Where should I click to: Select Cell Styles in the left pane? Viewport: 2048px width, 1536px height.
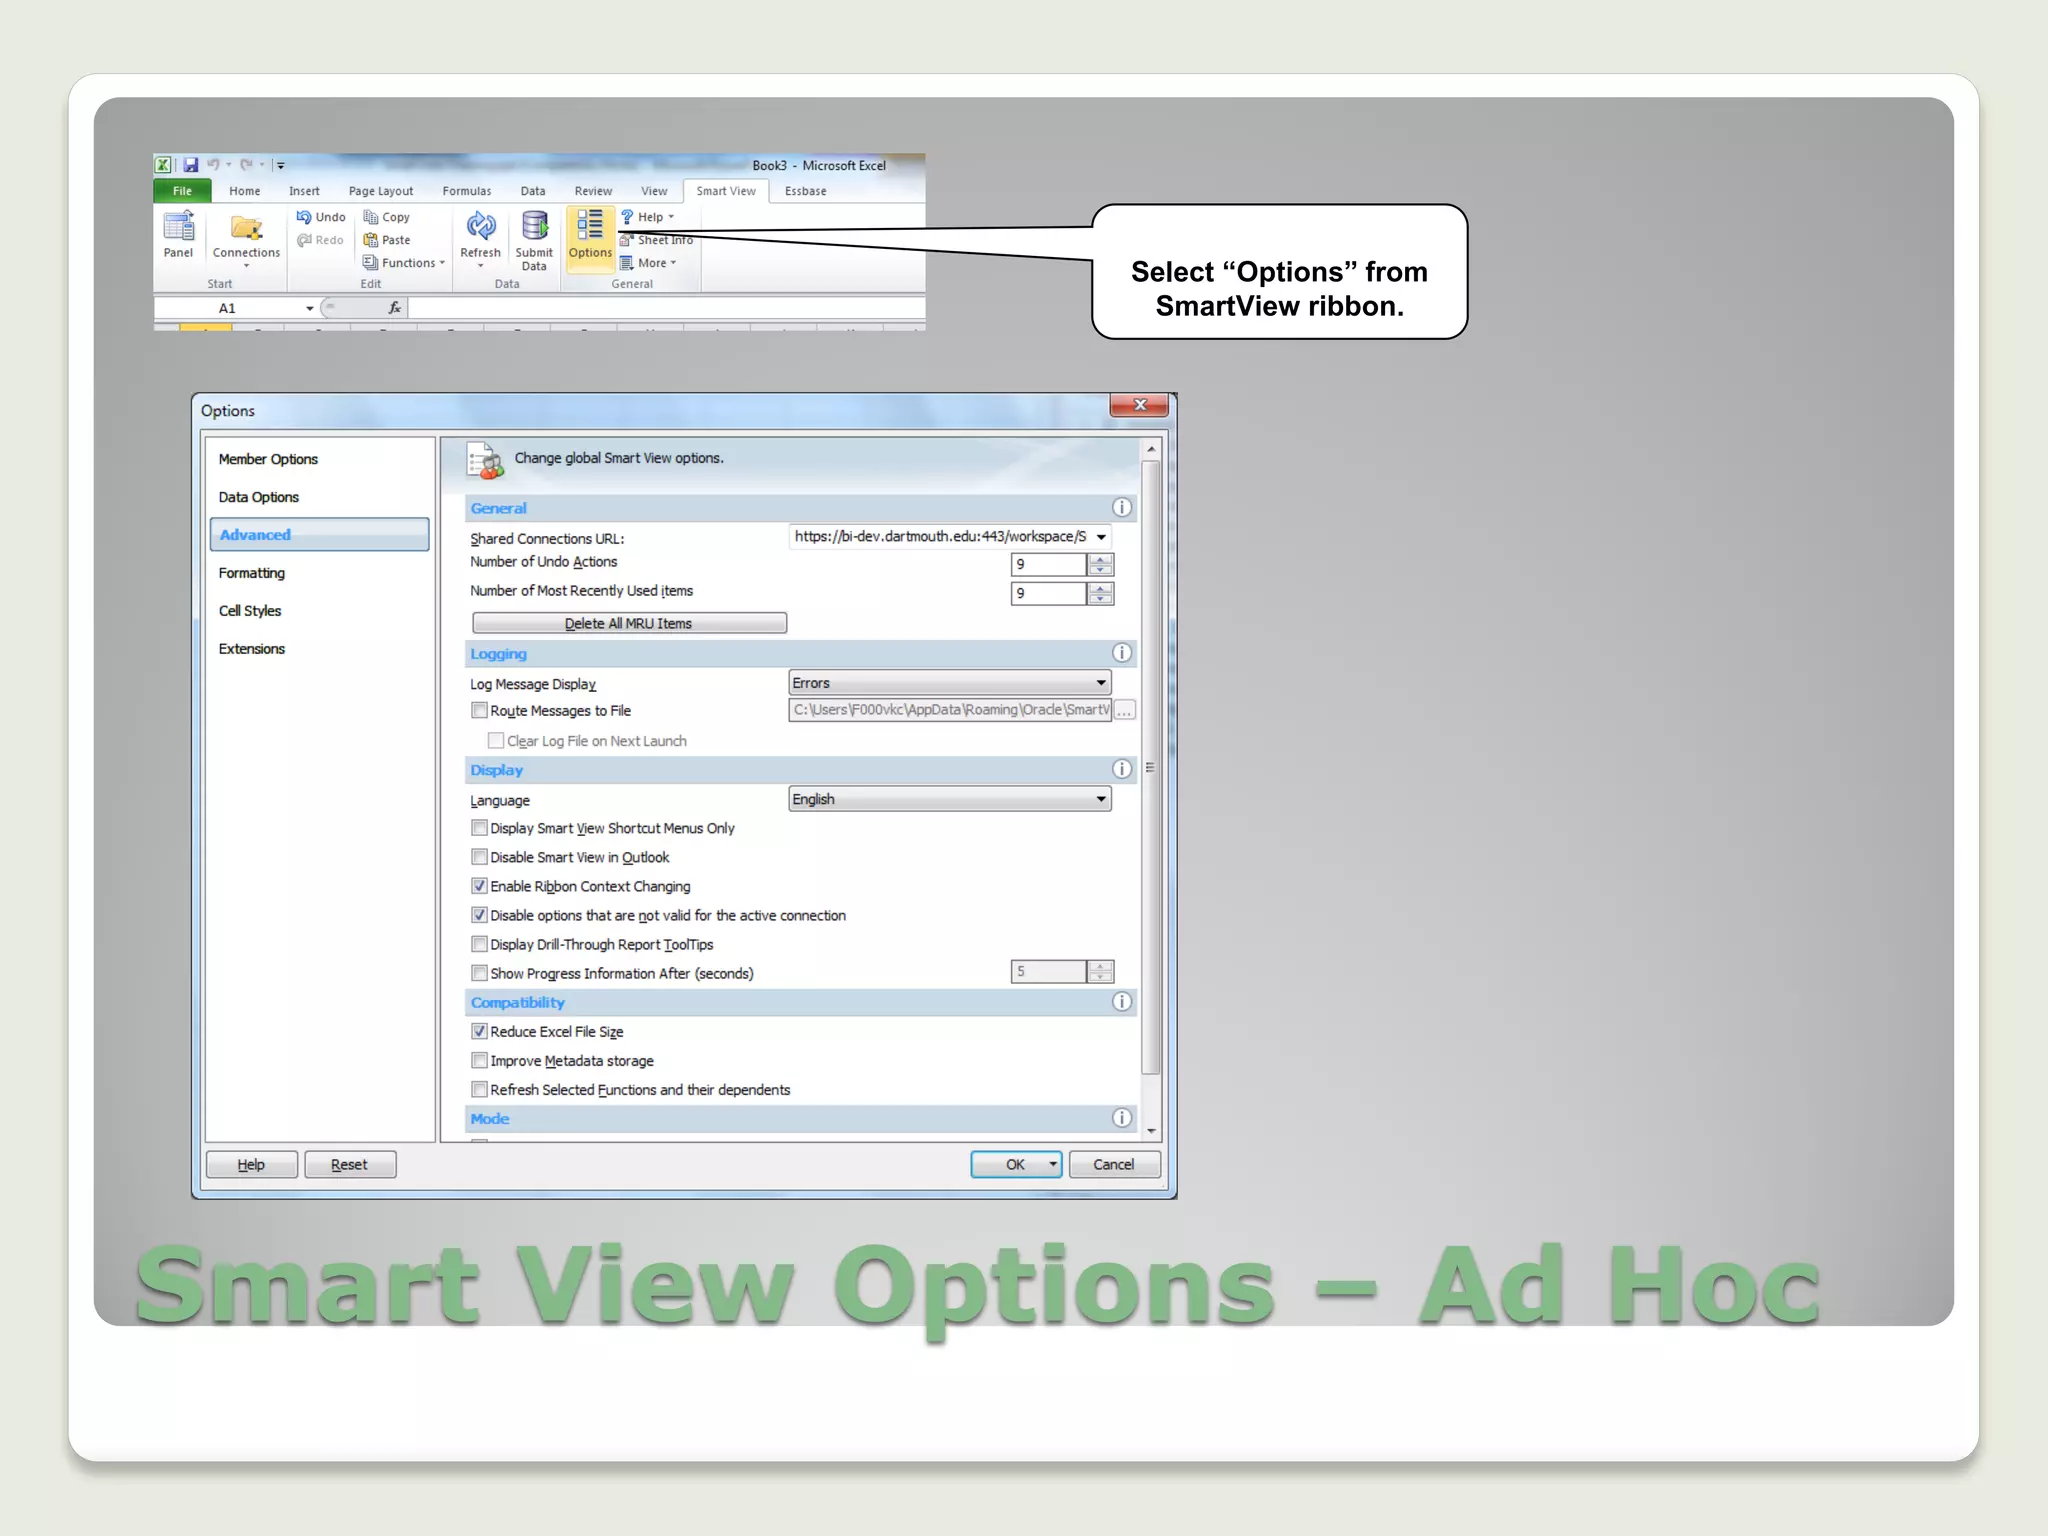[319, 611]
